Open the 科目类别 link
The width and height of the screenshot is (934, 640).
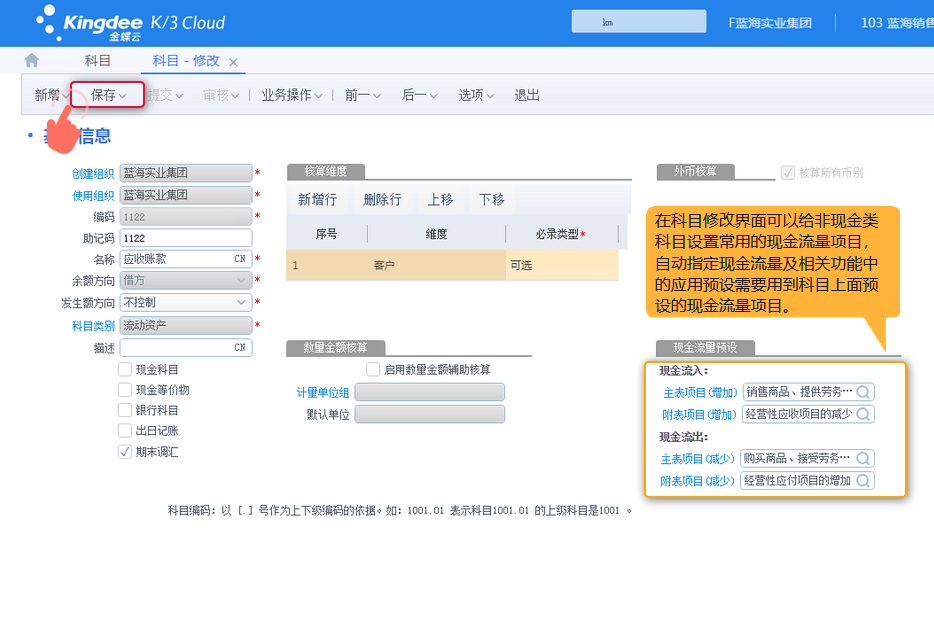[93, 326]
